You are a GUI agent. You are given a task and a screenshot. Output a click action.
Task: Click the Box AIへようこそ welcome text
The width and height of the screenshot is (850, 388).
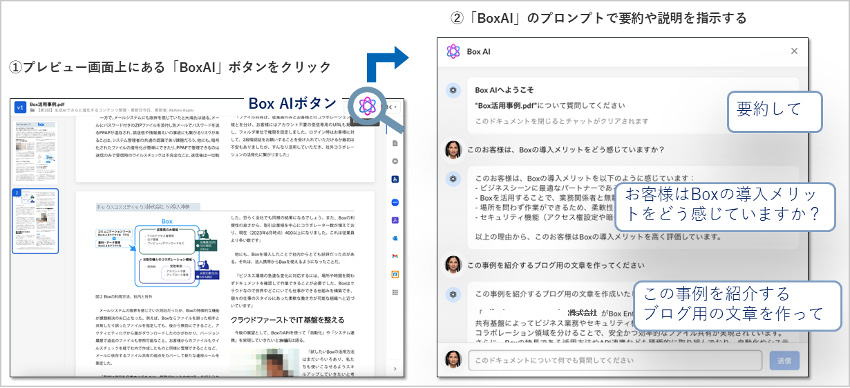(x=504, y=90)
